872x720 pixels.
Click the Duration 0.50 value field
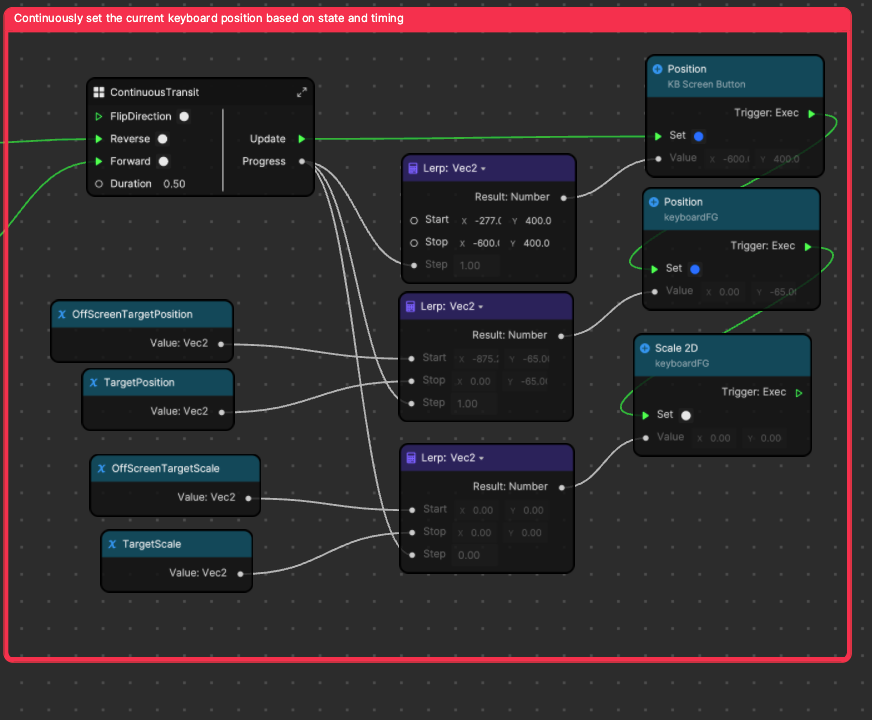point(174,184)
